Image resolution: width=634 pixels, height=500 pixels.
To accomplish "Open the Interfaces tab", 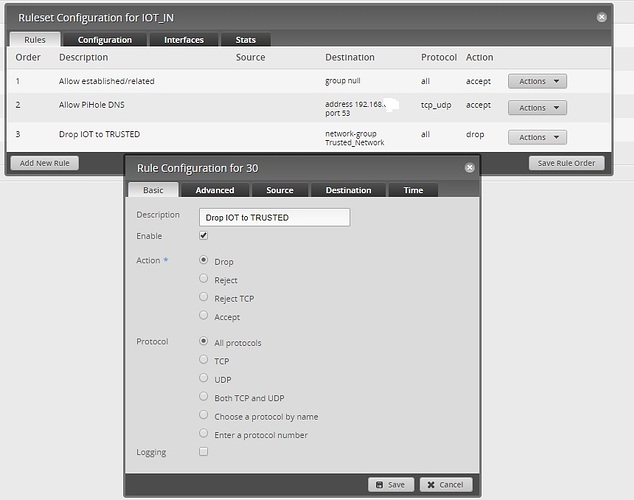I will coord(184,40).
